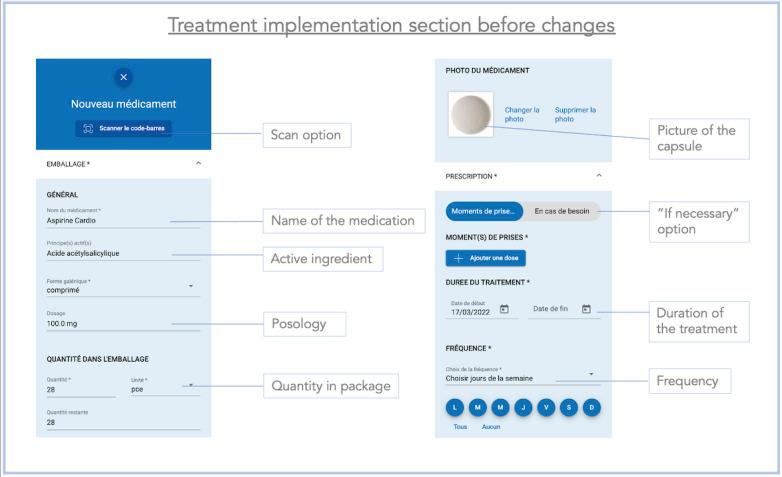Click the plus icon in Ajouter une dose
782x477 pixels.
[458, 258]
